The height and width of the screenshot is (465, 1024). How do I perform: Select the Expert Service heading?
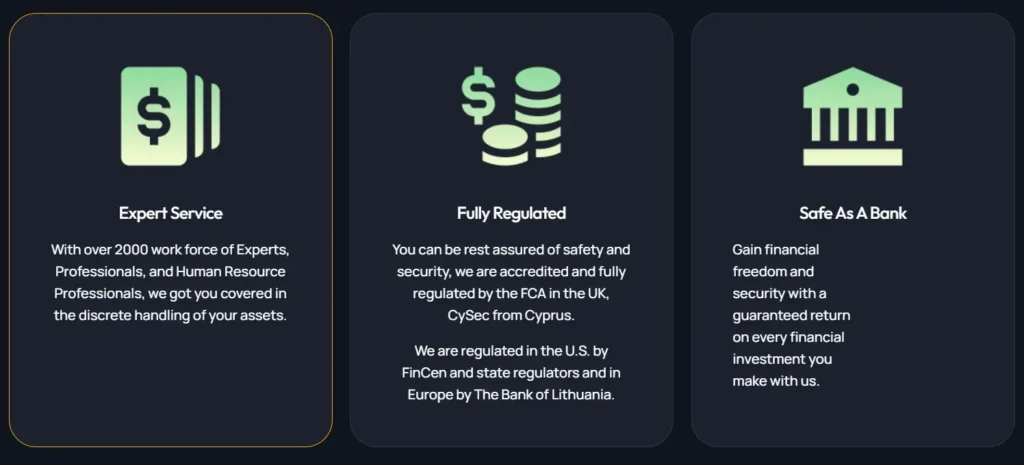coord(171,213)
